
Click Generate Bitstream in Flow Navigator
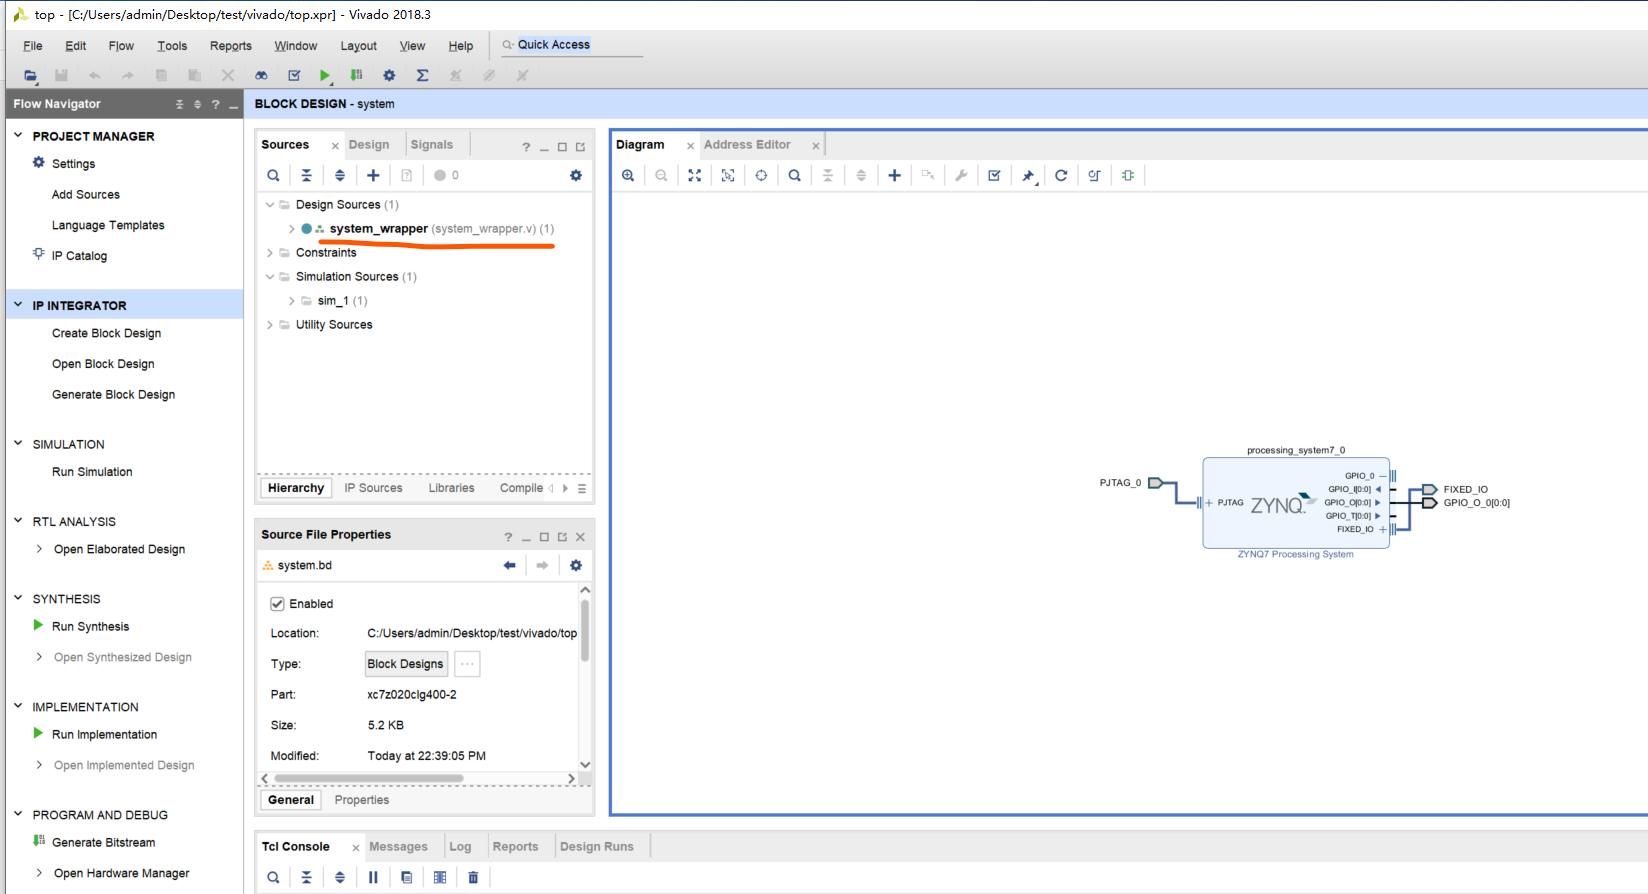click(103, 842)
